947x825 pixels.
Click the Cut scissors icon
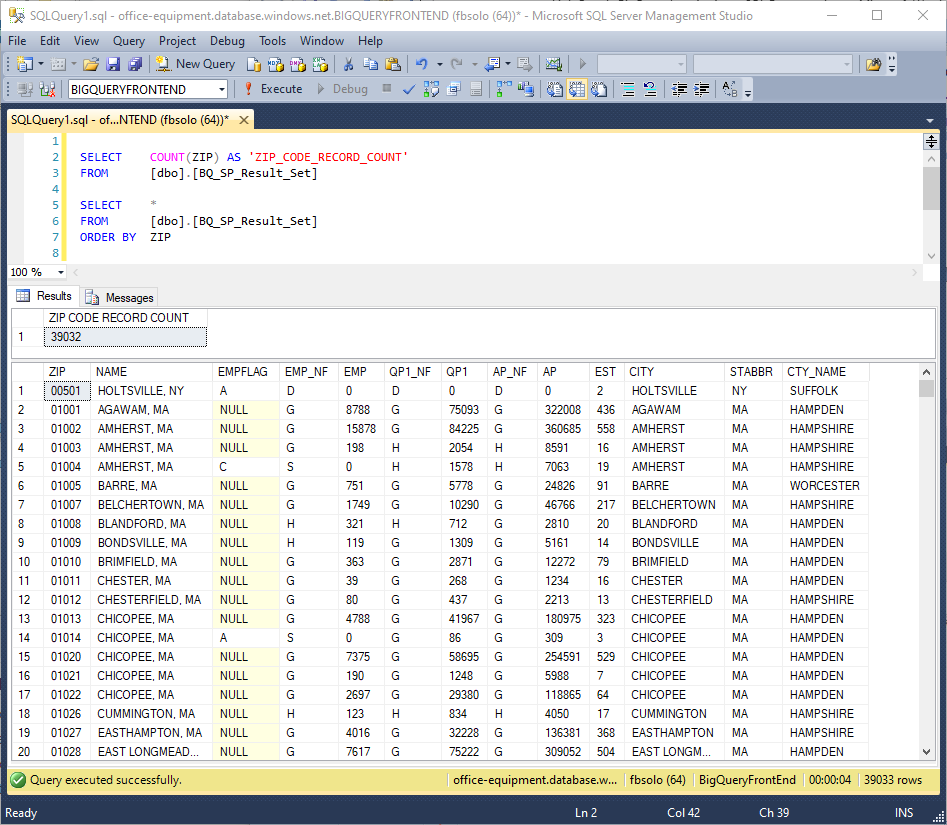348,64
